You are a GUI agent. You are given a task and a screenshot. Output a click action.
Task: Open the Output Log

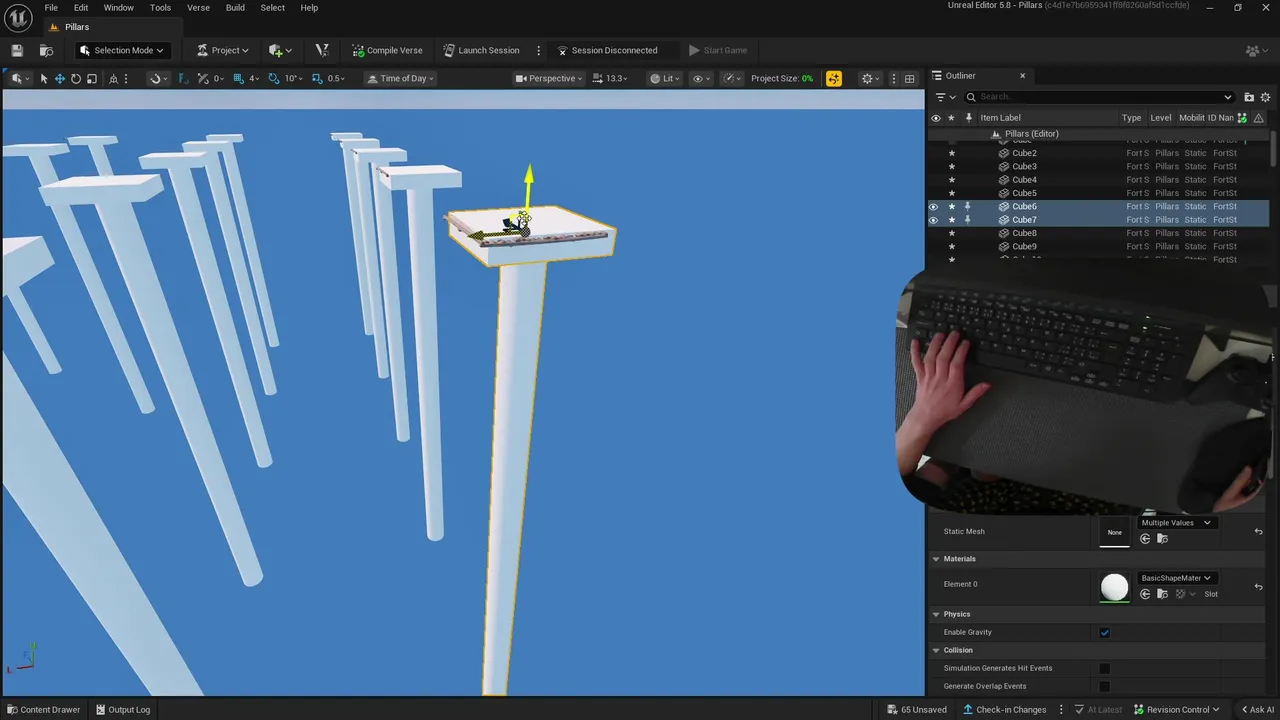click(123, 710)
